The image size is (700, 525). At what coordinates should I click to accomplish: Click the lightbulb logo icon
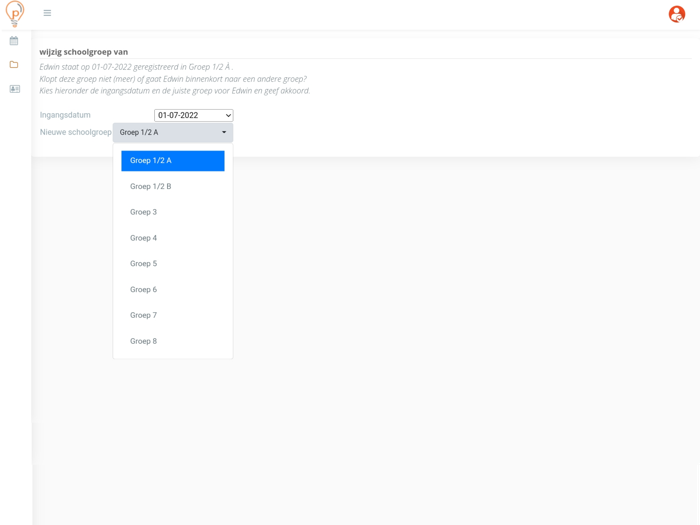click(x=15, y=14)
